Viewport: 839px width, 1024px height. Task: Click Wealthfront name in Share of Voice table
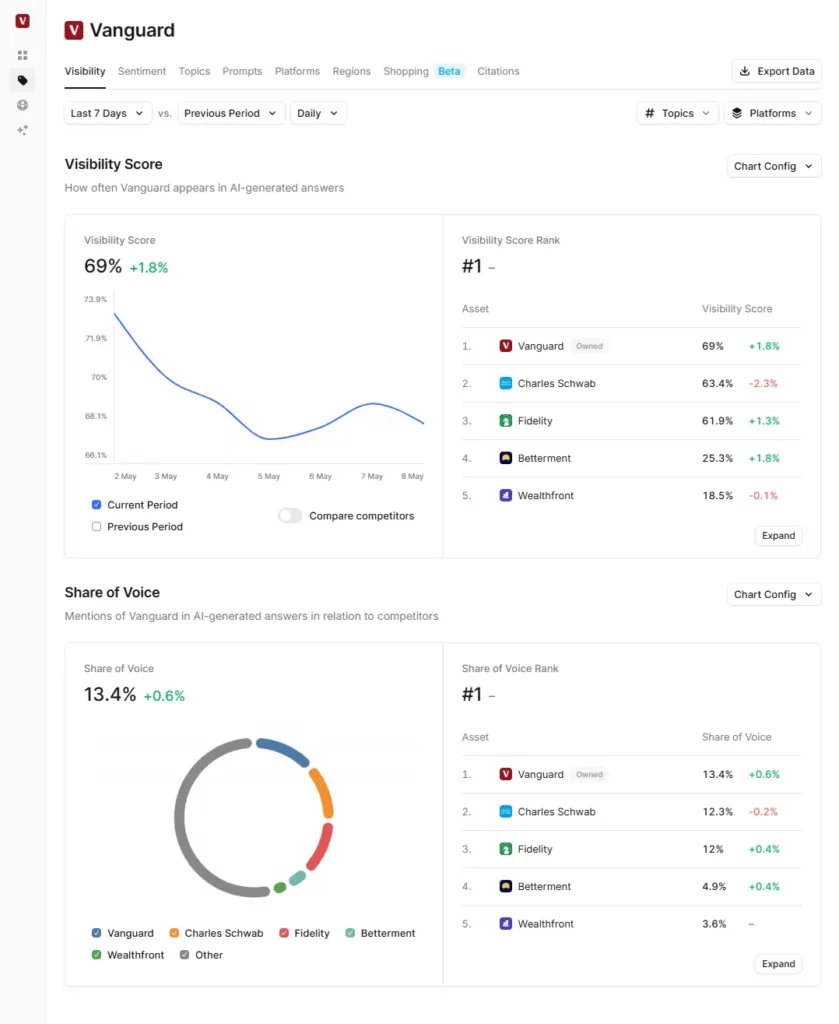[x=546, y=923]
